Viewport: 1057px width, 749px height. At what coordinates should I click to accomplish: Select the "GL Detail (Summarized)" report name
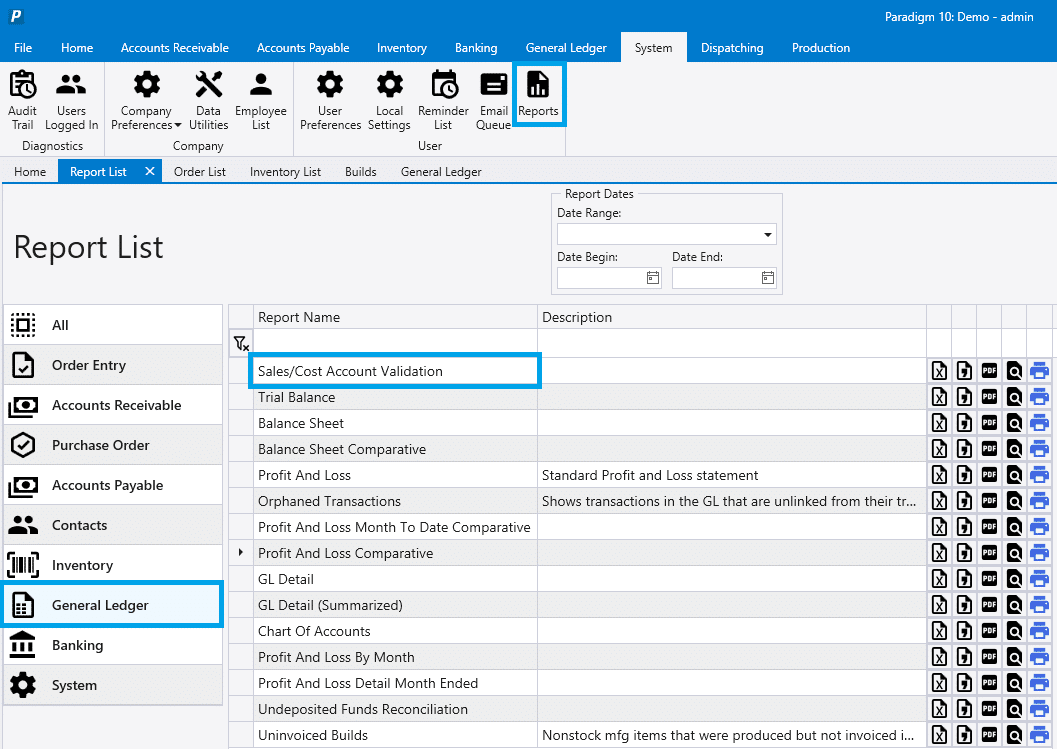click(330, 605)
